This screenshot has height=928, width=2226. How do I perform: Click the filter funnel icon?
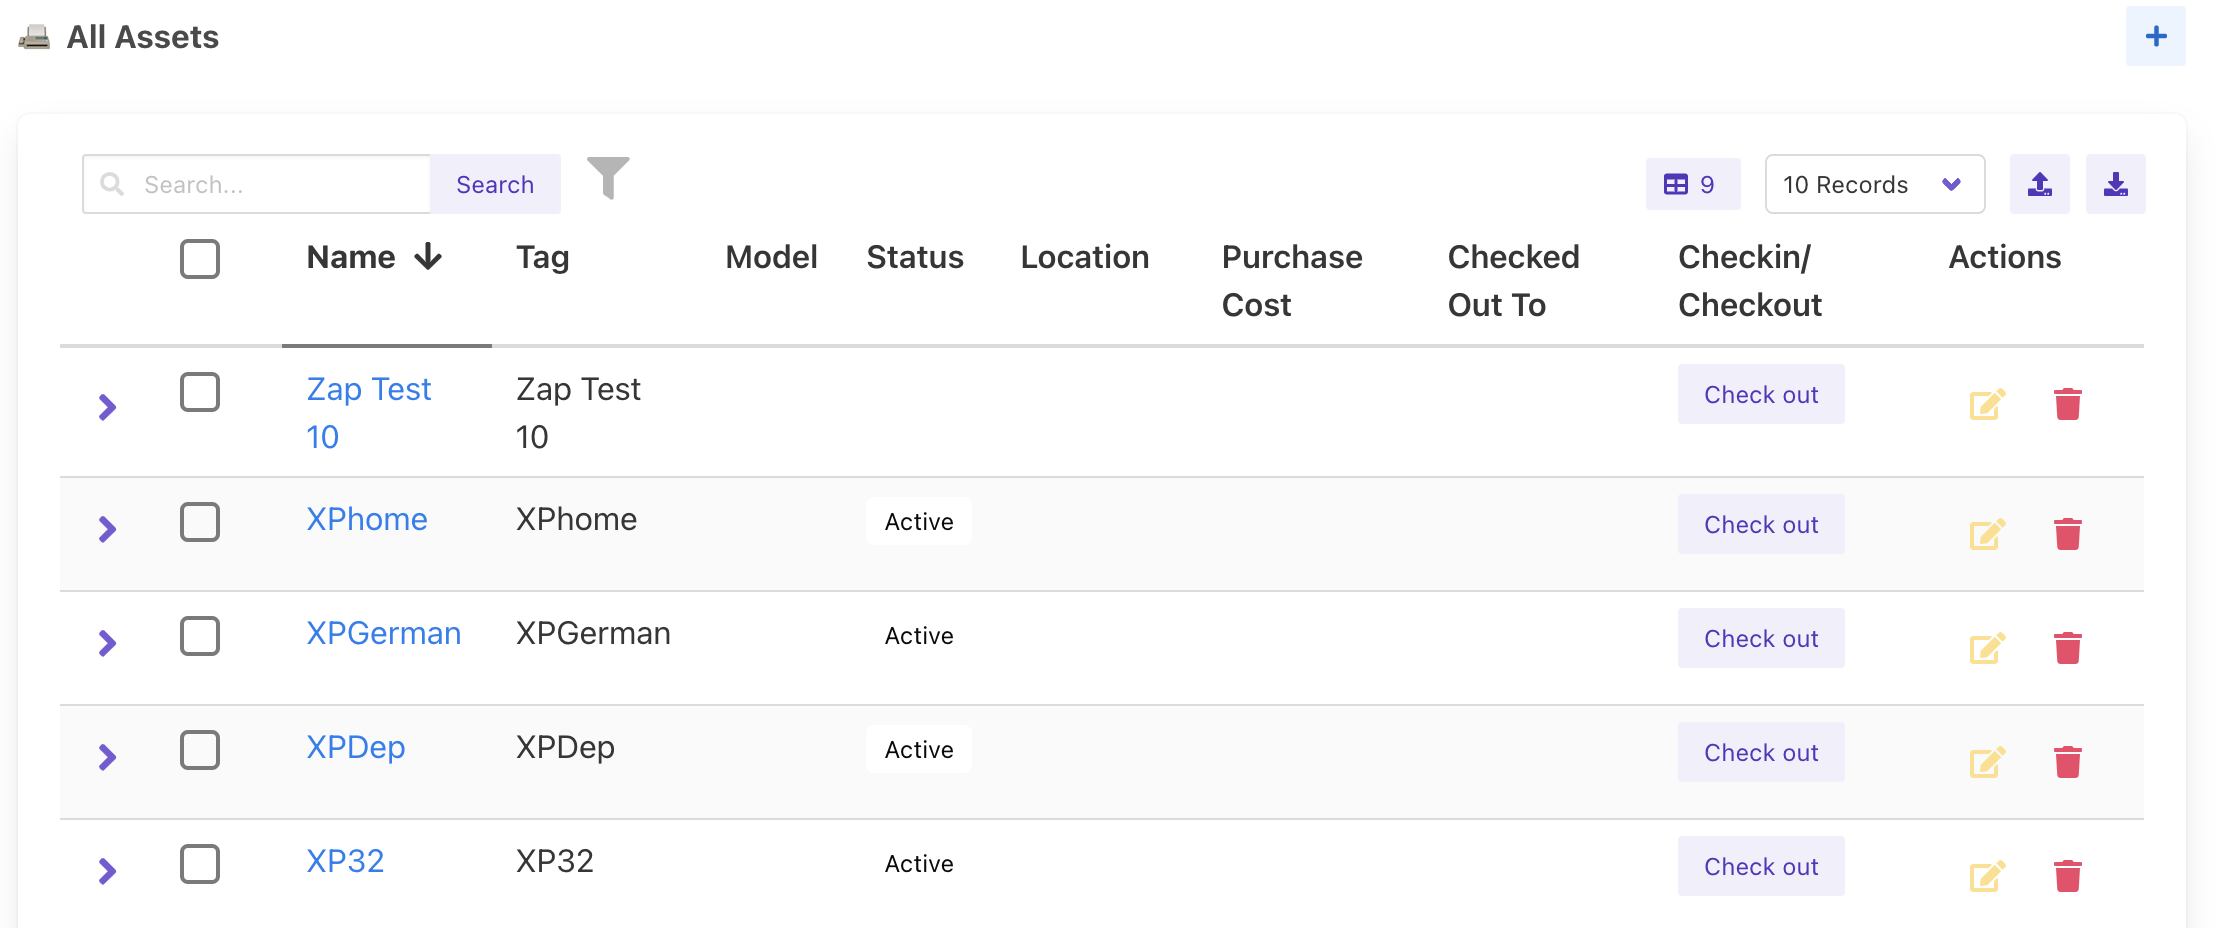[x=607, y=178]
